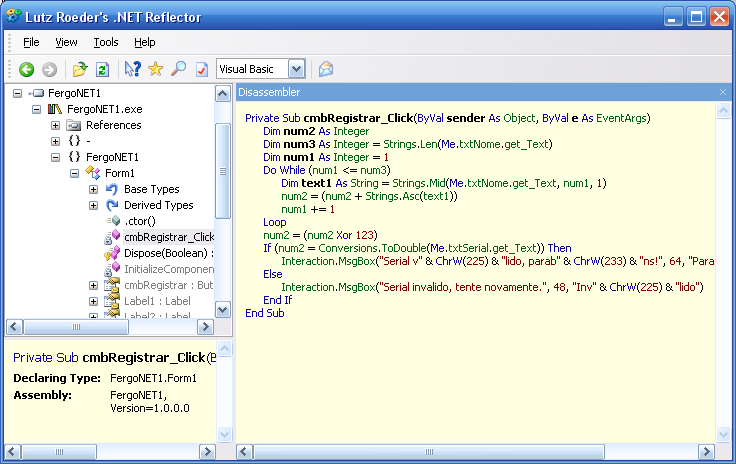736x464 pixels.
Task: Go back with the green arrow
Action: tap(27, 69)
